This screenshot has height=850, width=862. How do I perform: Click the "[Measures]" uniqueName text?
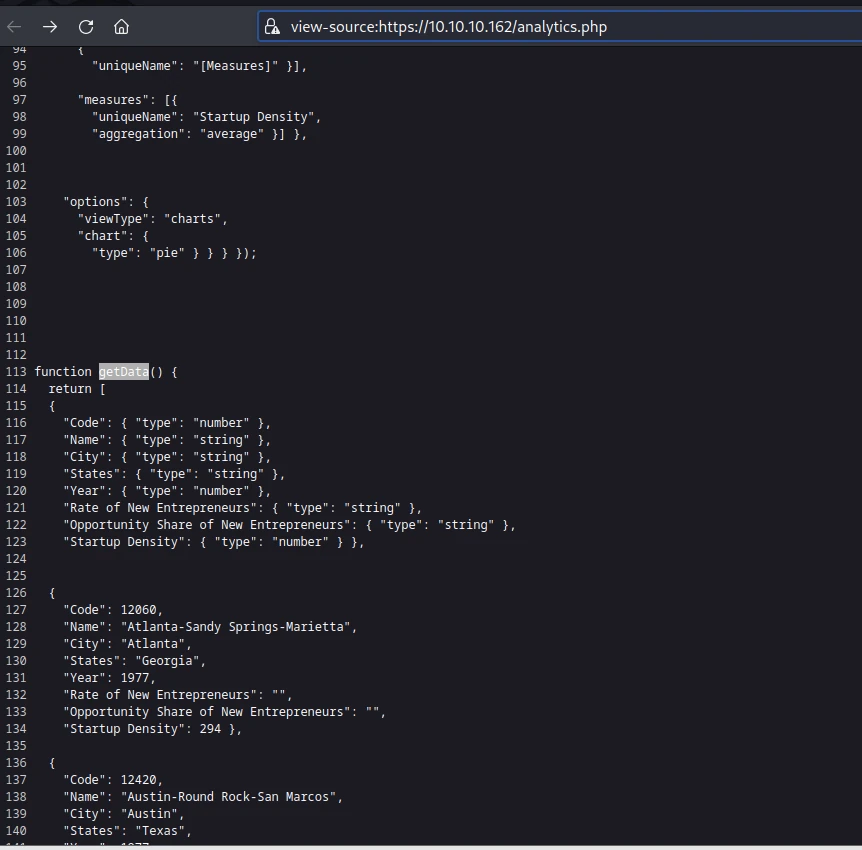pos(235,65)
